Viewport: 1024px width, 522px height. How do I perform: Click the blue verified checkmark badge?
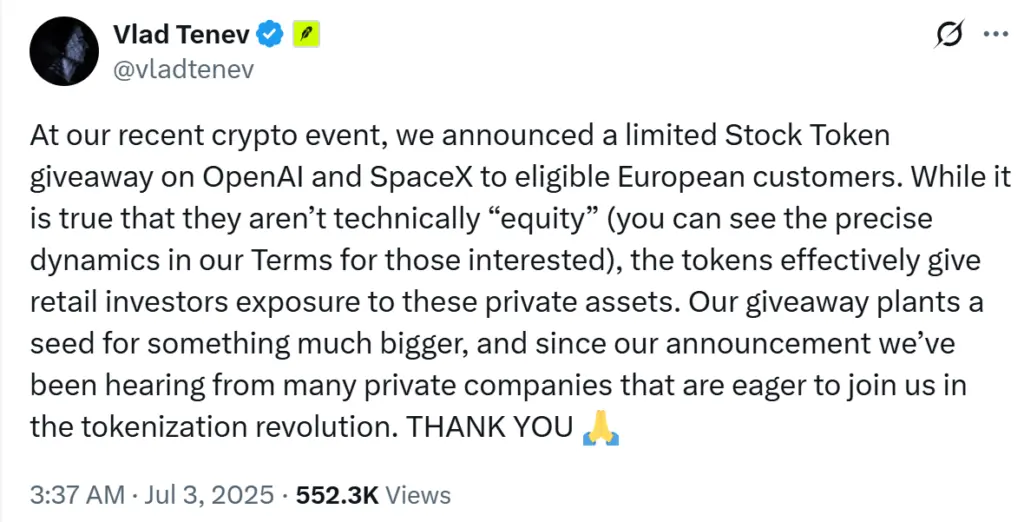click(268, 35)
